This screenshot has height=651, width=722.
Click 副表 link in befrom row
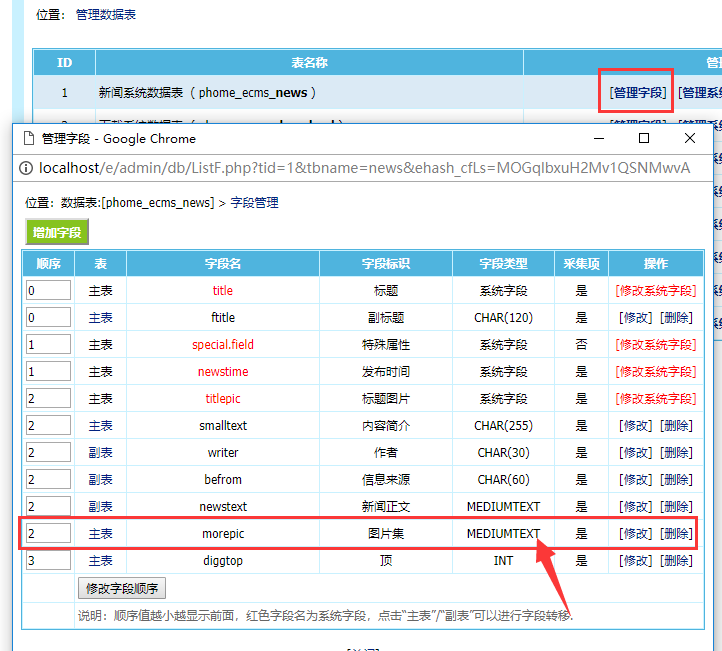pyautogui.click(x=100, y=480)
